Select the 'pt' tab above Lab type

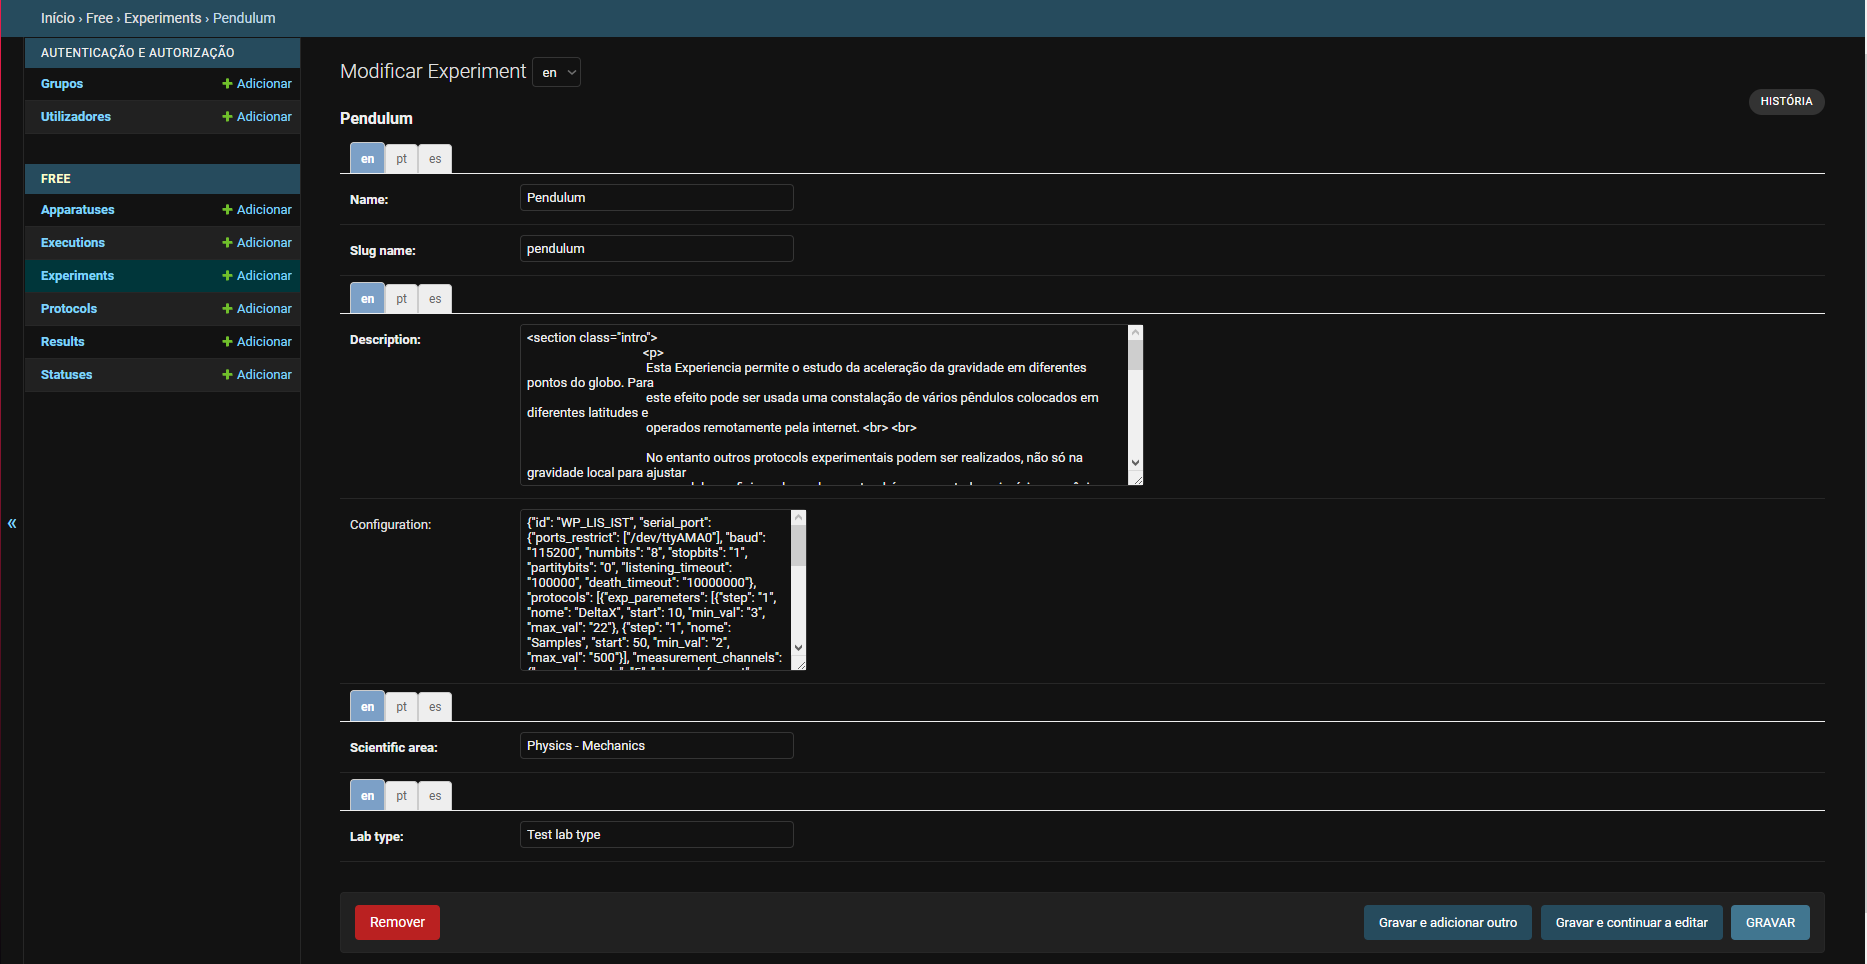(401, 796)
